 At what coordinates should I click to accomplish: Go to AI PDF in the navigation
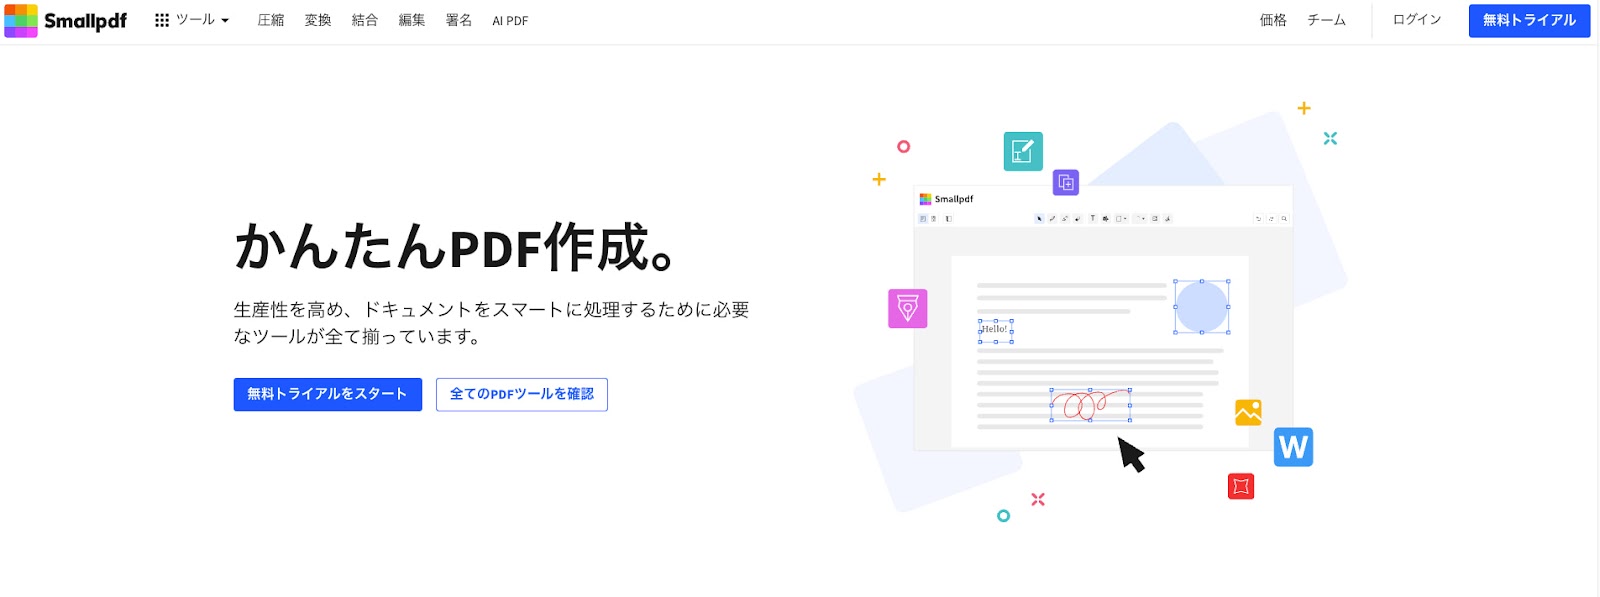coord(510,21)
